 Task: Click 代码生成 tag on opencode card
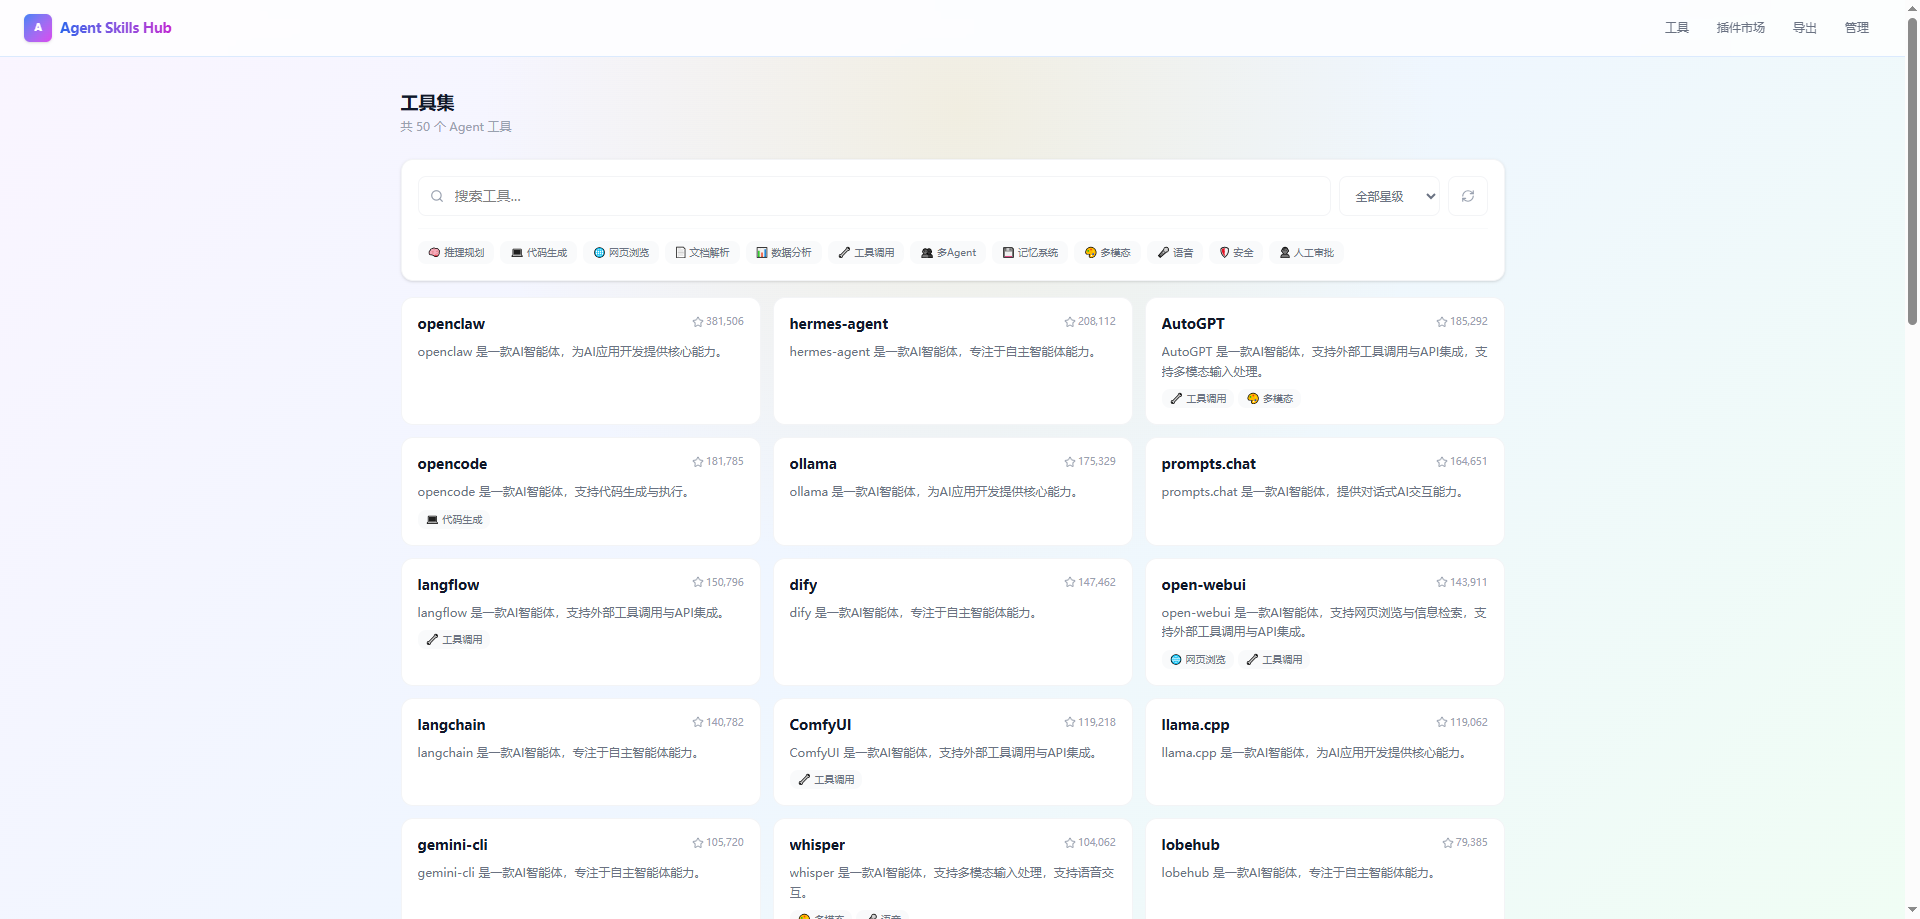[454, 520]
